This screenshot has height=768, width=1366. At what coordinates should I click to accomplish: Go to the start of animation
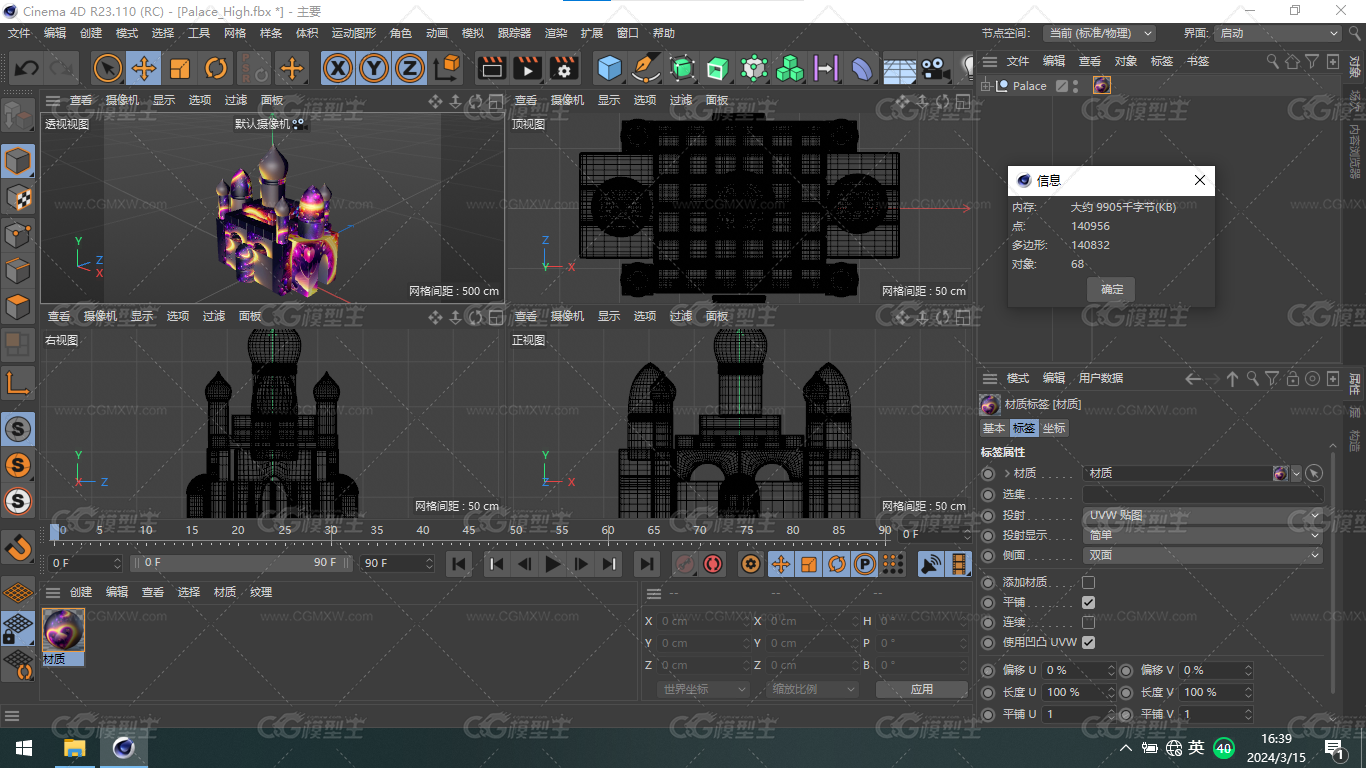tap(459, 564)
